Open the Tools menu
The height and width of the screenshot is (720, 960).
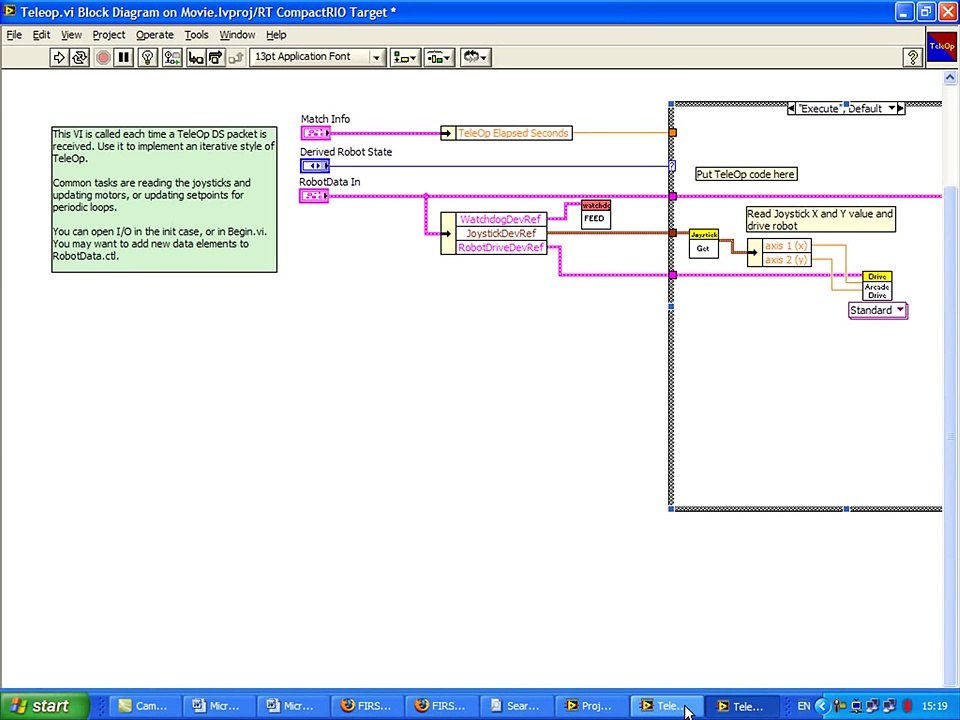[197, 35]
